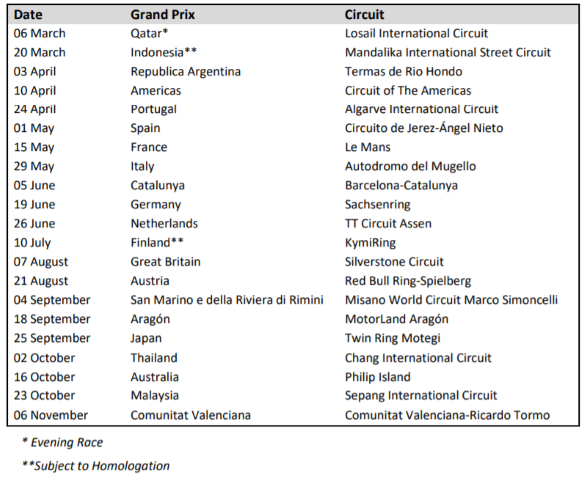Viewport: 585px width, 480px height.
Task: Click Circuito de Jerez-Ángel Nieto
Action: (424, 128)
